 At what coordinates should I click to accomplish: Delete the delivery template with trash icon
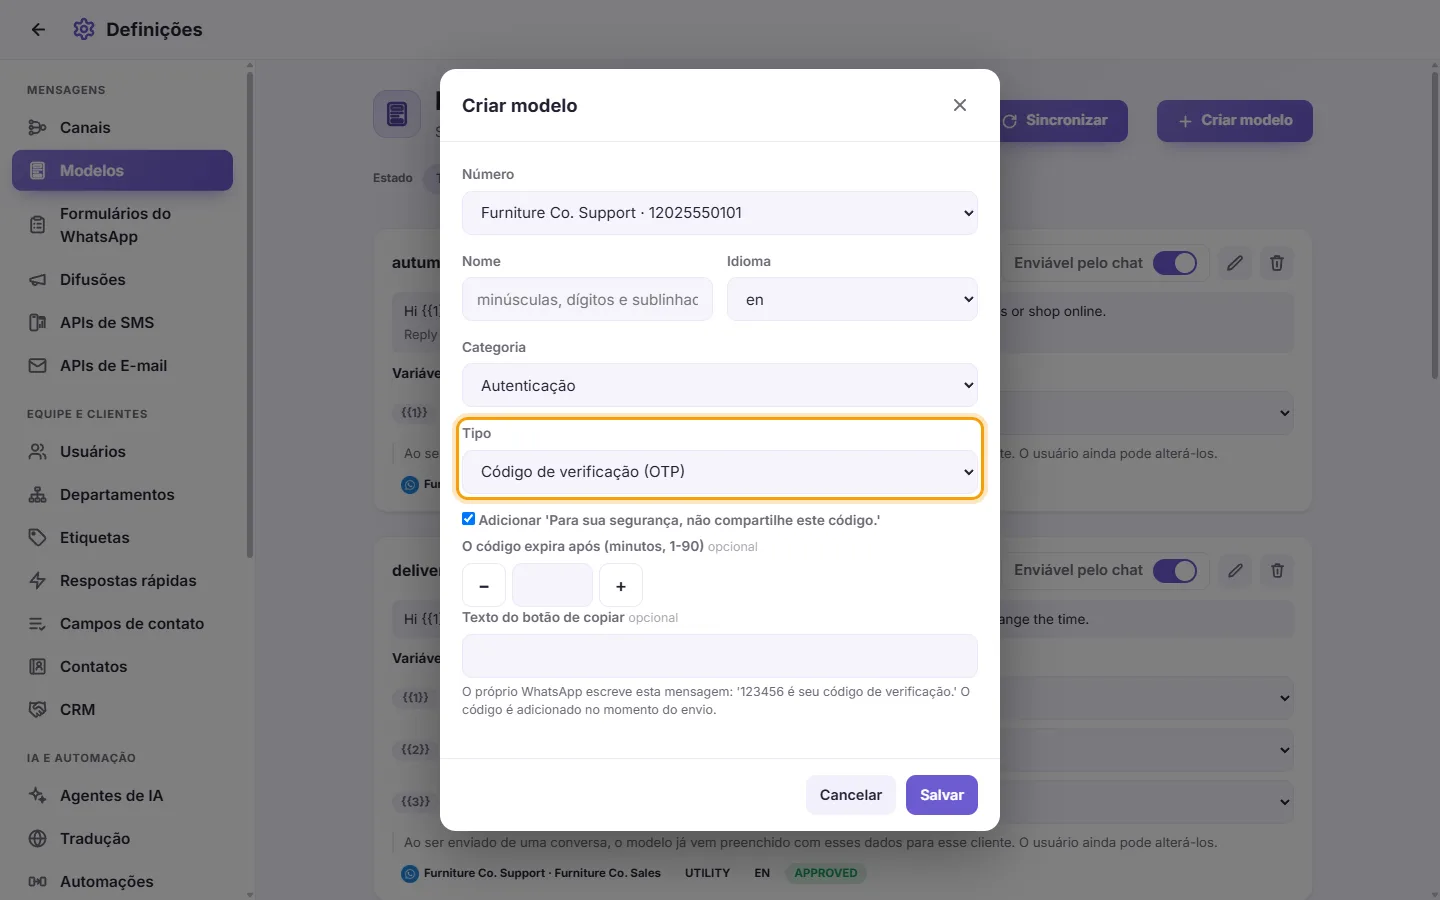coord(1277,570)
